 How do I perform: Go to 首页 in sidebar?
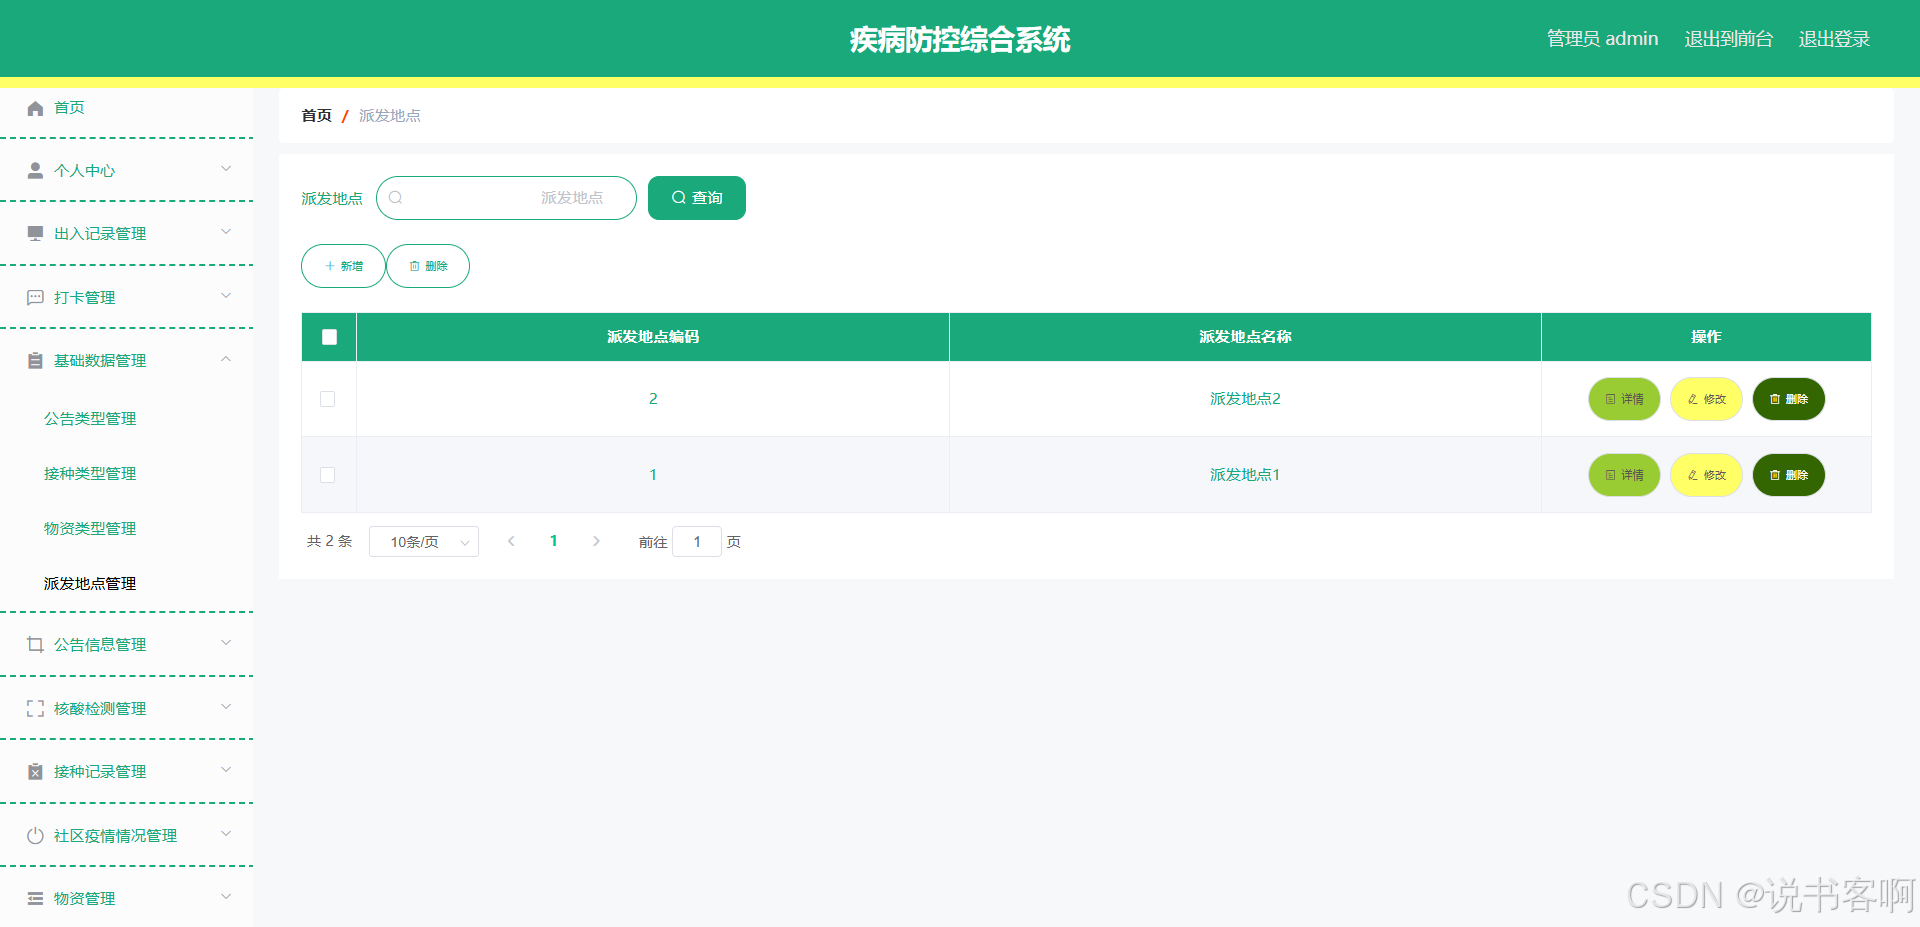coord(69,108)
